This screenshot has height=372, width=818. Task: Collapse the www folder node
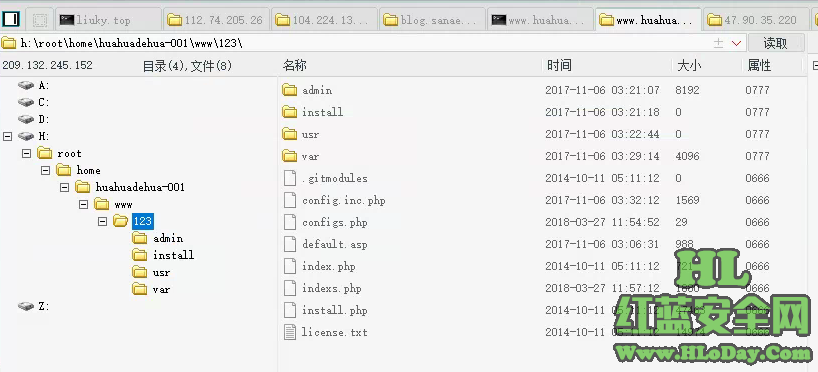[83, 205]
